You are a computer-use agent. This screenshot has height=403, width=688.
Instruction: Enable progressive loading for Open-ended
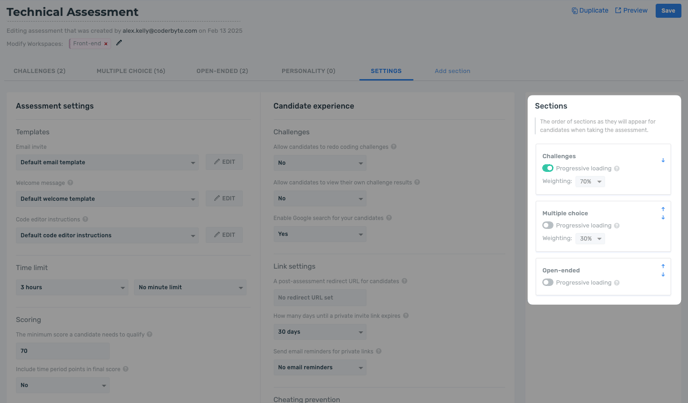pyautogui.click(x=548, y=282)
